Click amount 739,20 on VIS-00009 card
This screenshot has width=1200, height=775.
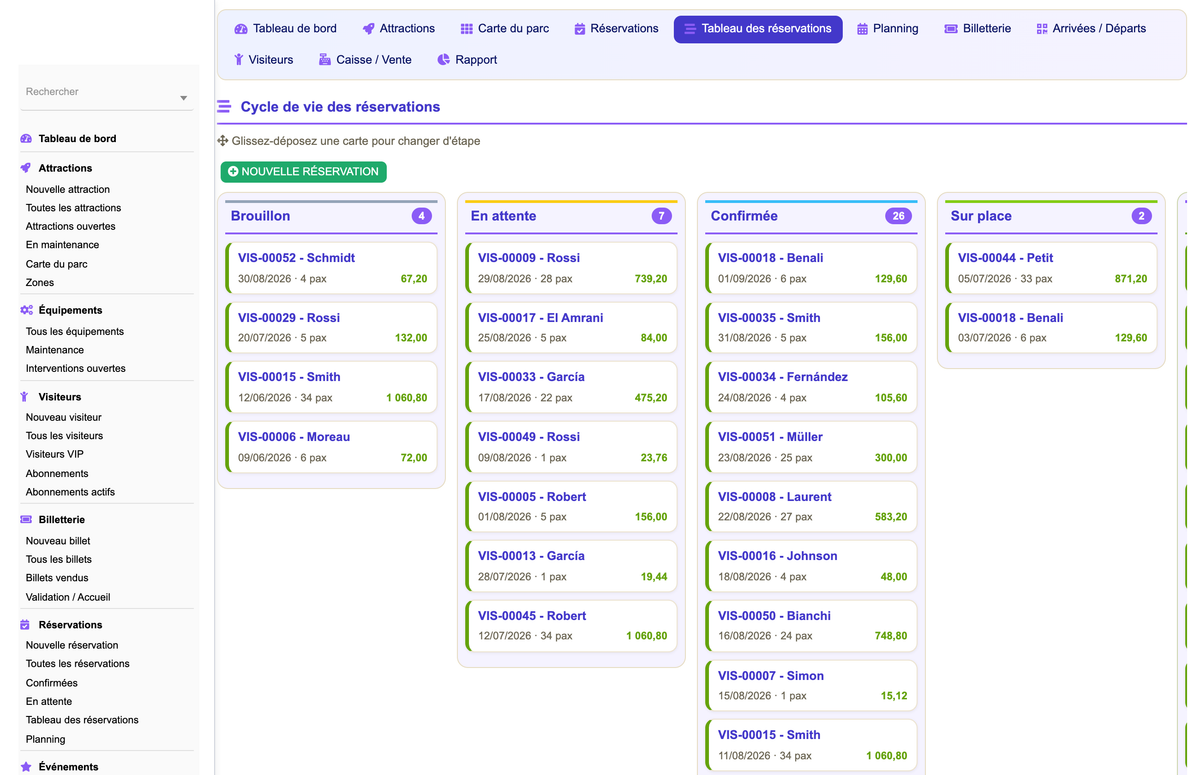pyautogui.click(x=651, y=279)
